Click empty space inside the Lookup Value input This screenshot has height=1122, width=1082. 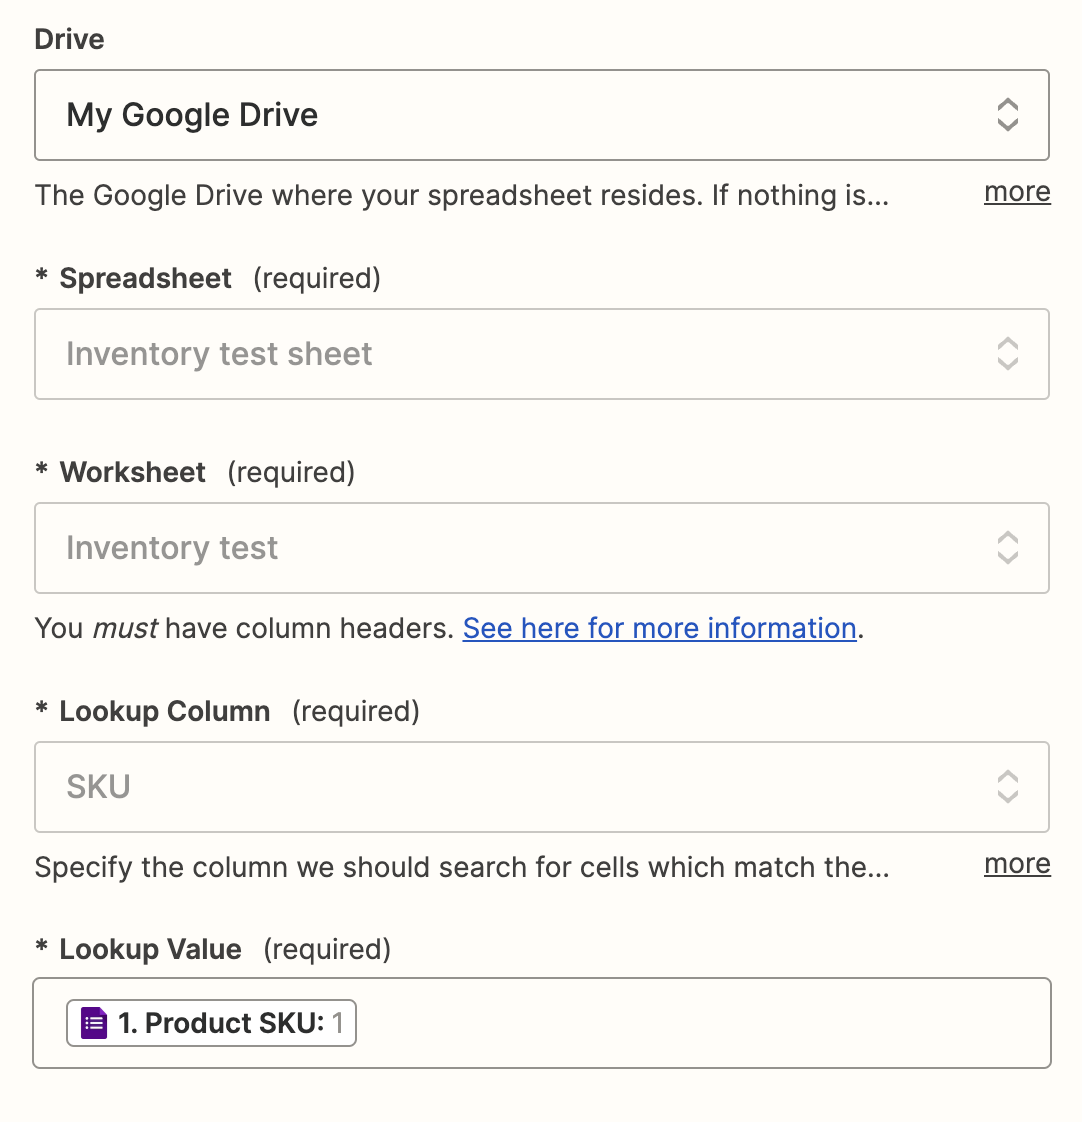700,1023
